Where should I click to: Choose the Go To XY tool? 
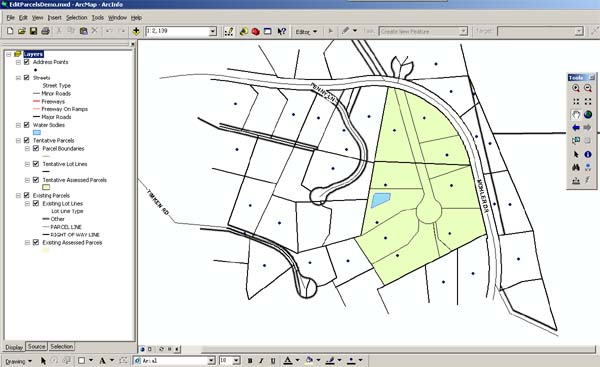588,167
